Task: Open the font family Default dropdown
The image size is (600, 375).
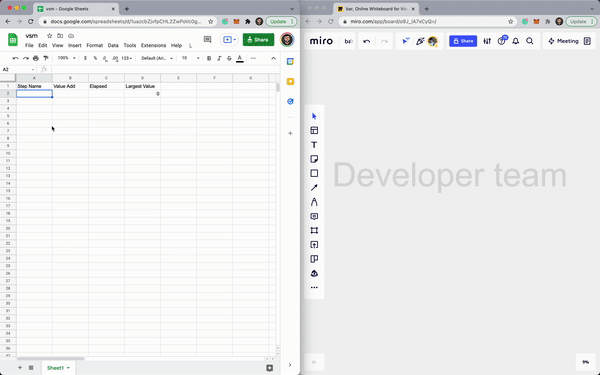Action: [157, 58]
